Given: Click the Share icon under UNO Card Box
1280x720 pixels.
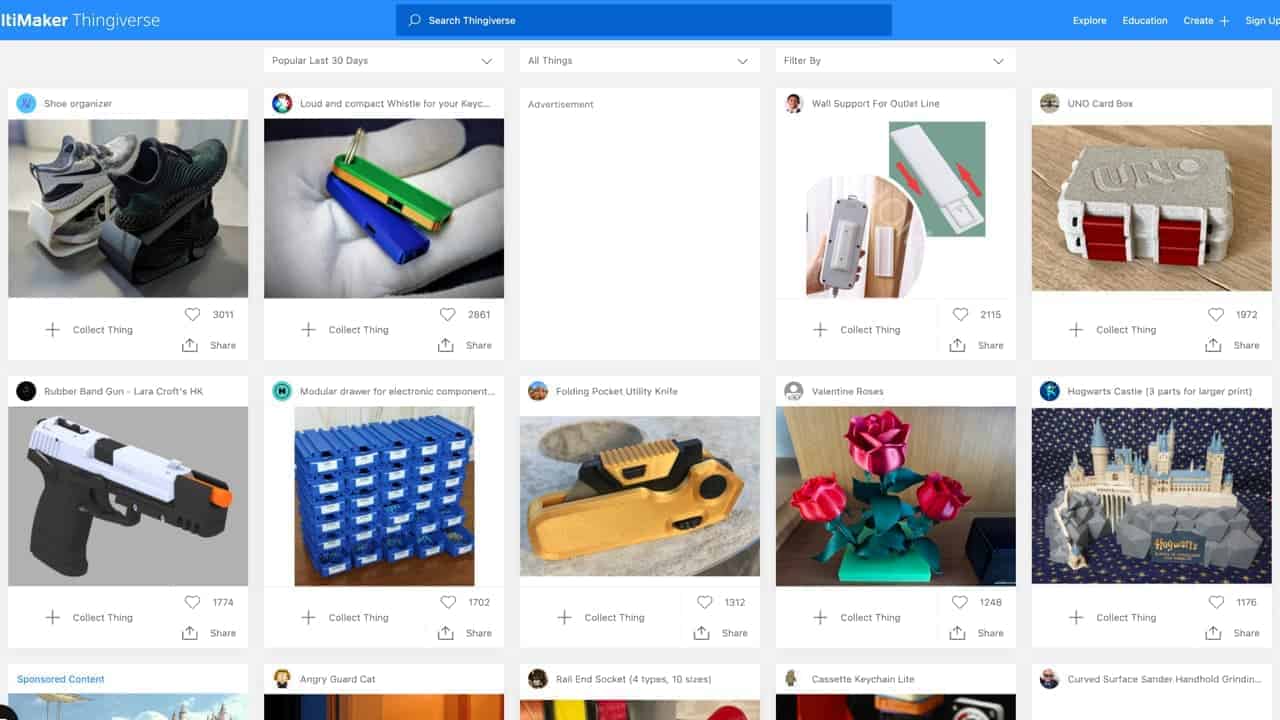Looking at the screenshot, I should pyautogui.click(x=1212, y=345).
